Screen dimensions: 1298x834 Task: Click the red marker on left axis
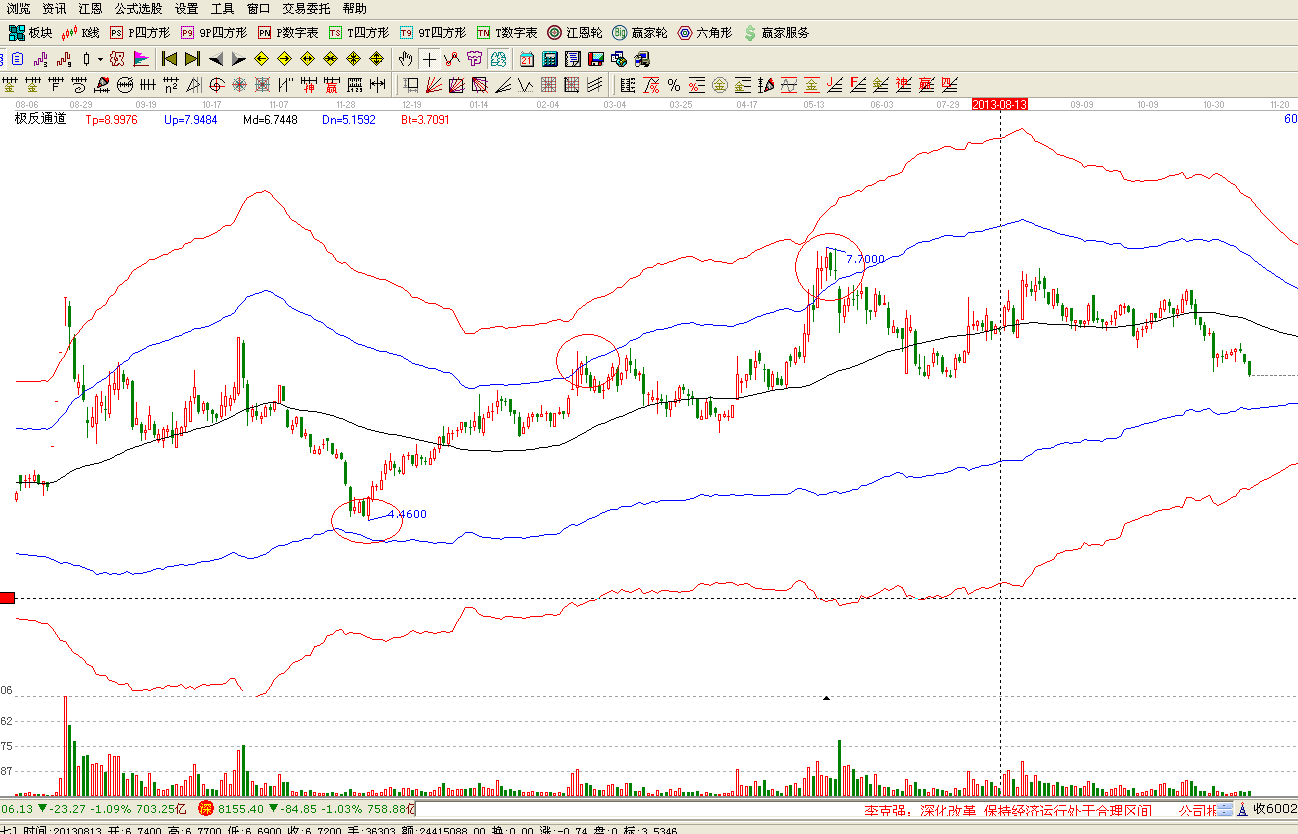tap(7, 598)
